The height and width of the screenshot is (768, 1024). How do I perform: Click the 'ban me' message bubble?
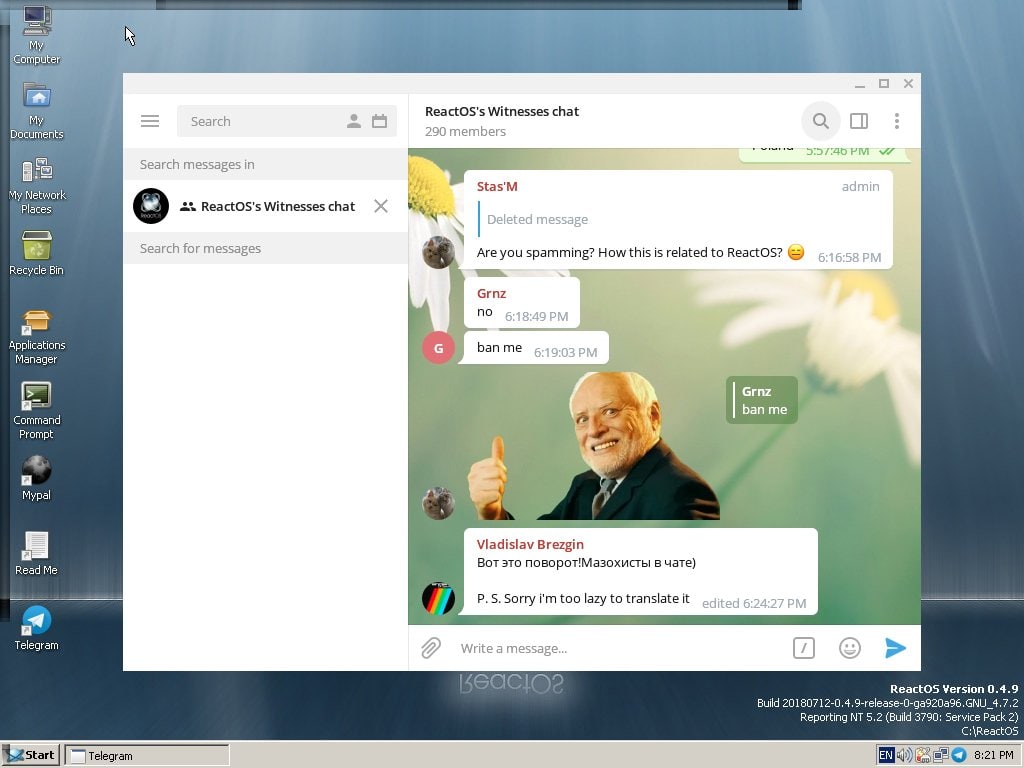pyautogui.click(x=534, y=348)
